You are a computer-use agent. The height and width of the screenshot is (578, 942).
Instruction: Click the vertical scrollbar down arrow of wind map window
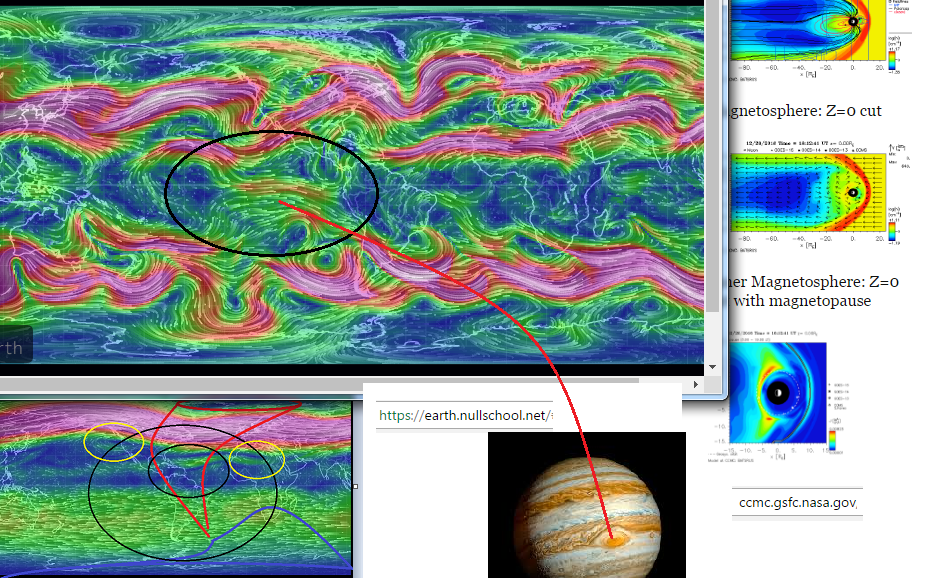[712, 367]
